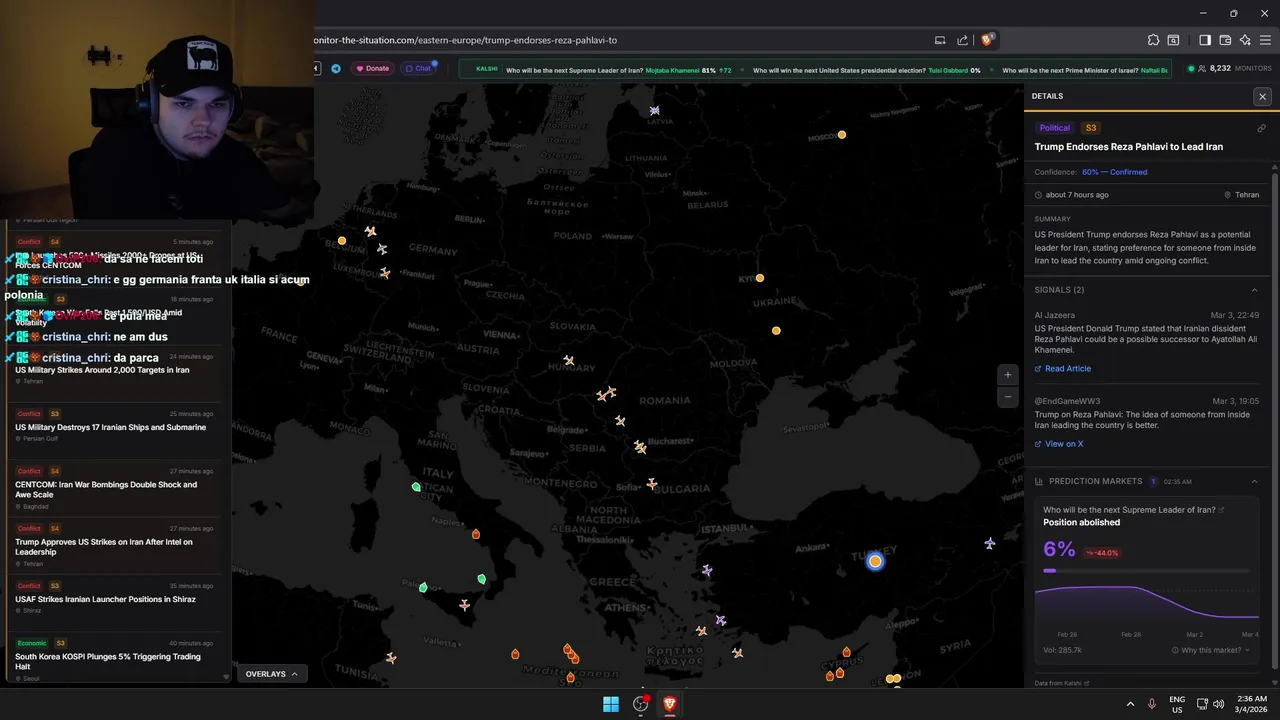The height and width of the screenshot is (720, 1280).
Task: Click the selected Turkey event marker
Action: tap(875, 562)
